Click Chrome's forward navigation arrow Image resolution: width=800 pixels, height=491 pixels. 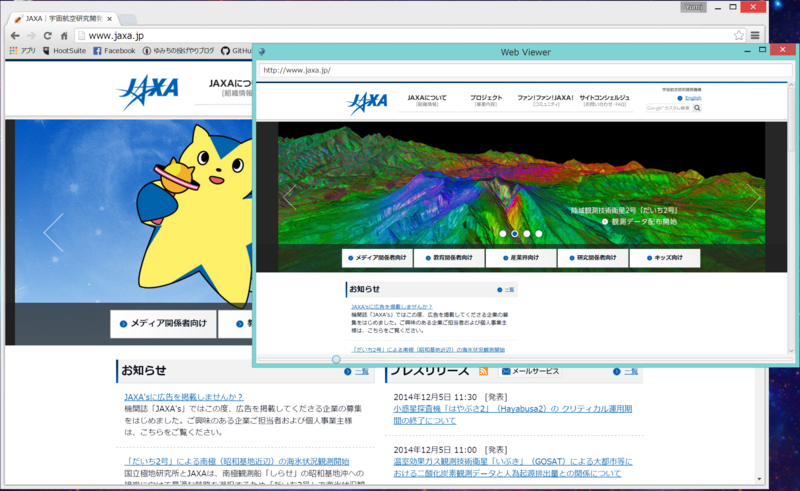(31, 36)
